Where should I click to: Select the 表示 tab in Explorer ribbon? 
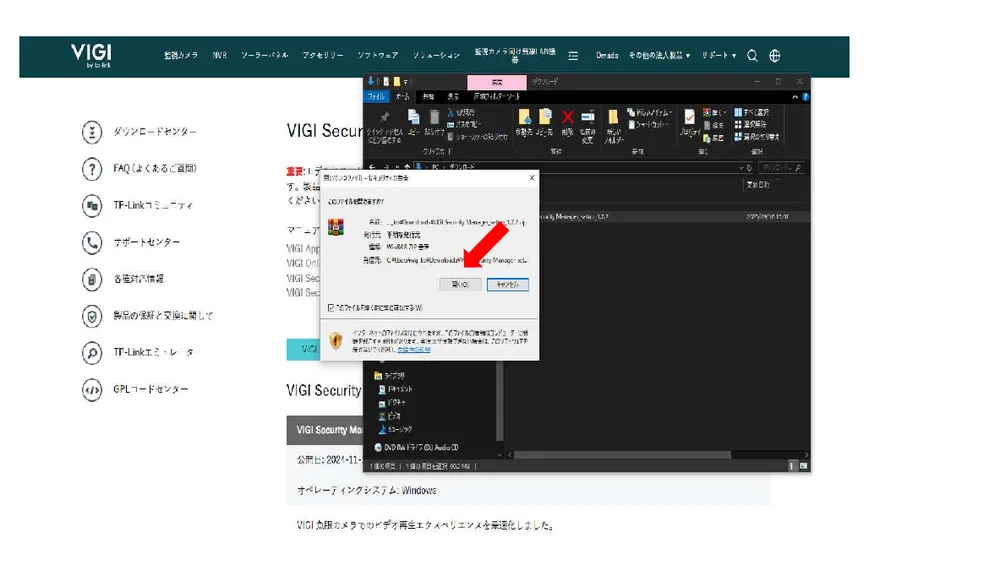pos(453,97)
